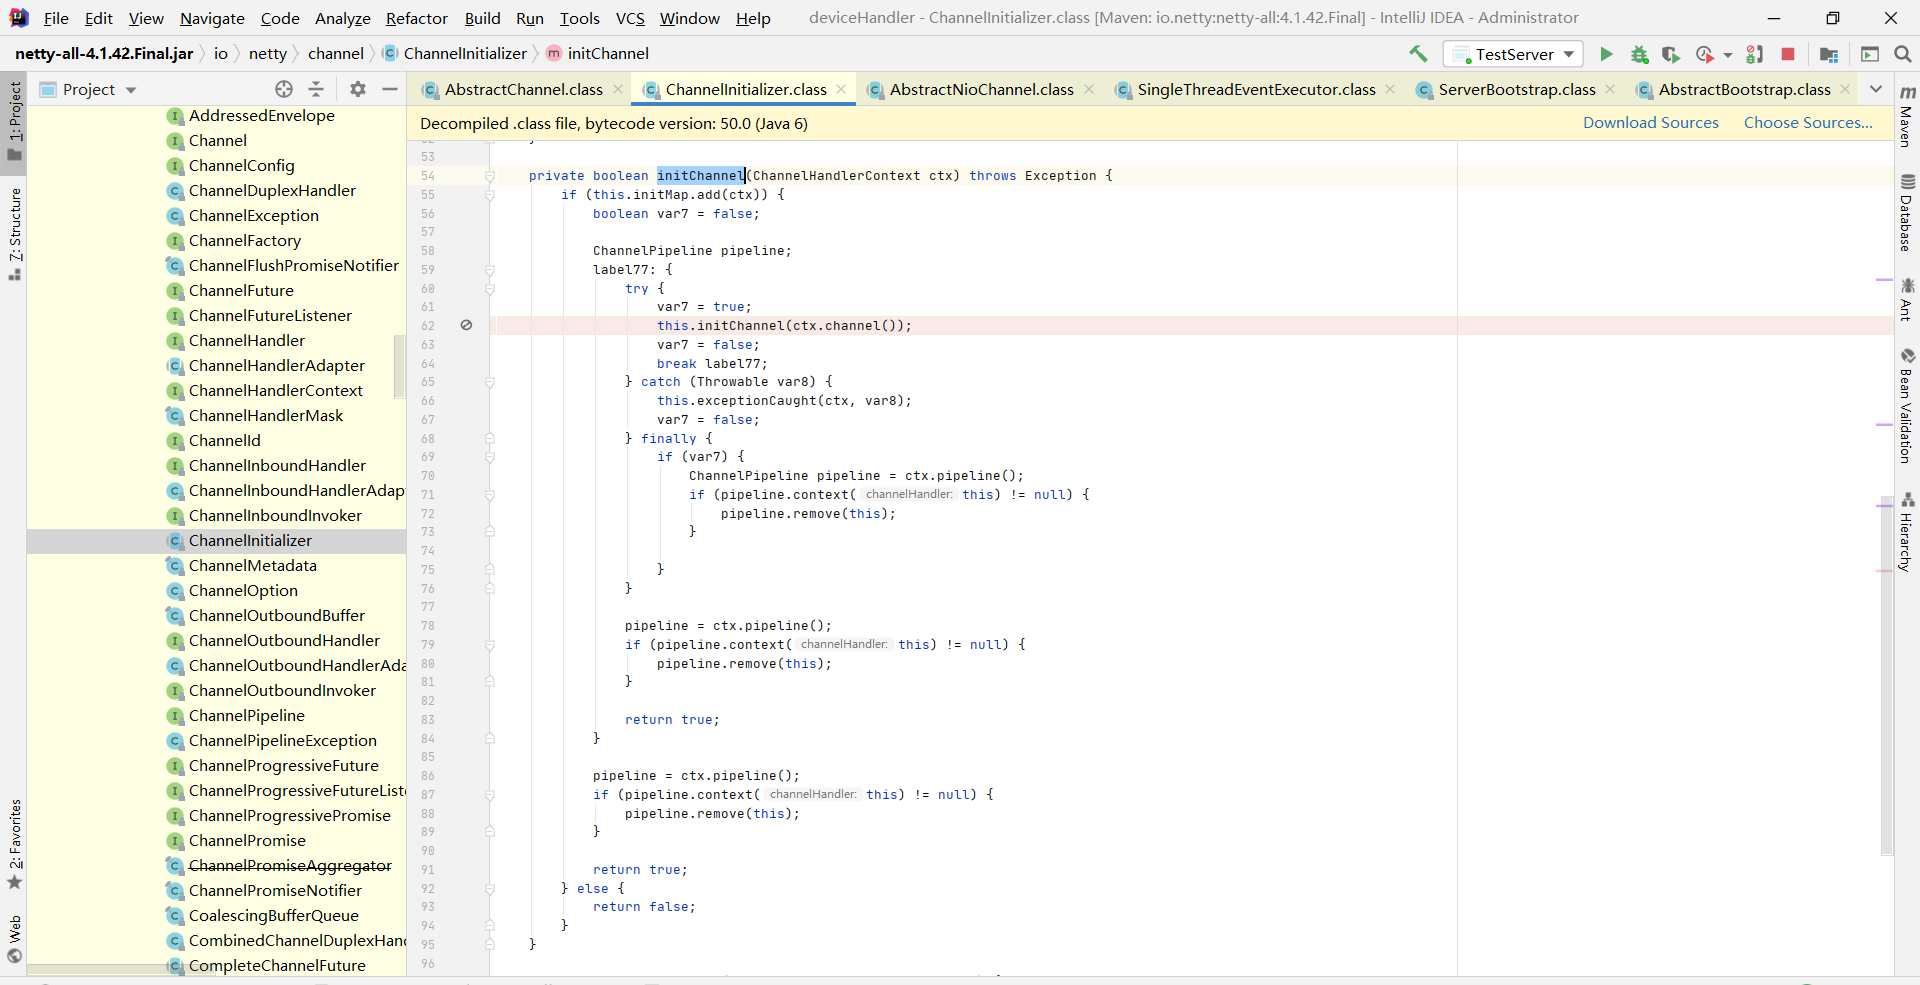
Task: Collapse the initChannel method fold at line 54
Action: point(490,176)
